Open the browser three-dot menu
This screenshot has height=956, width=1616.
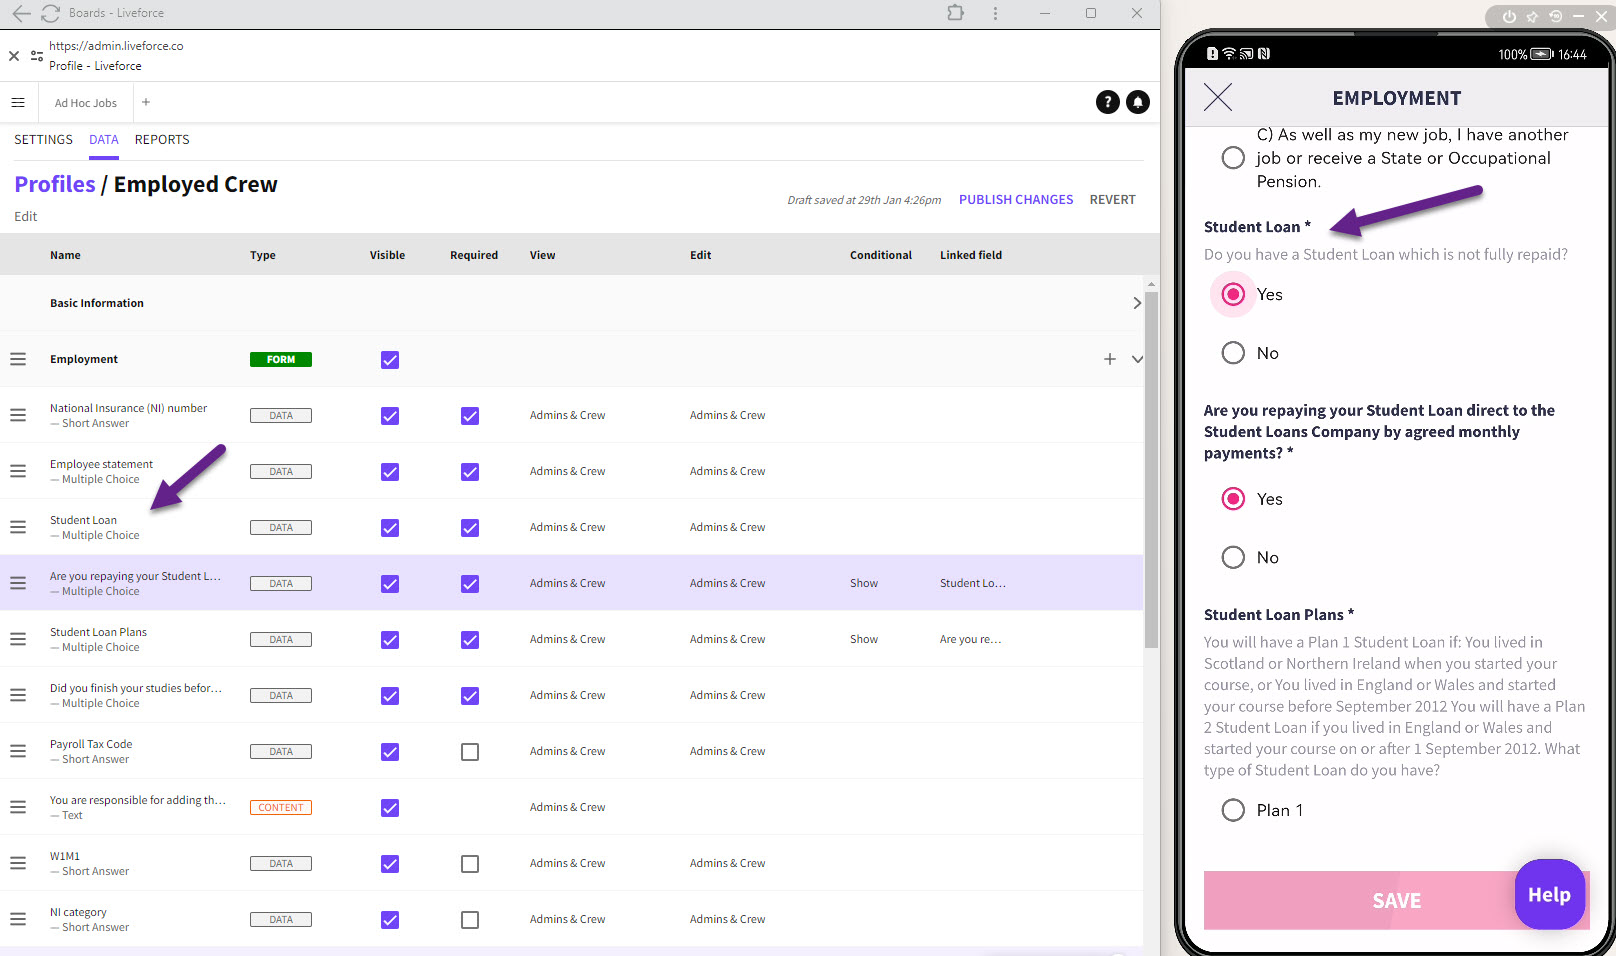click(x=995, y=13)
